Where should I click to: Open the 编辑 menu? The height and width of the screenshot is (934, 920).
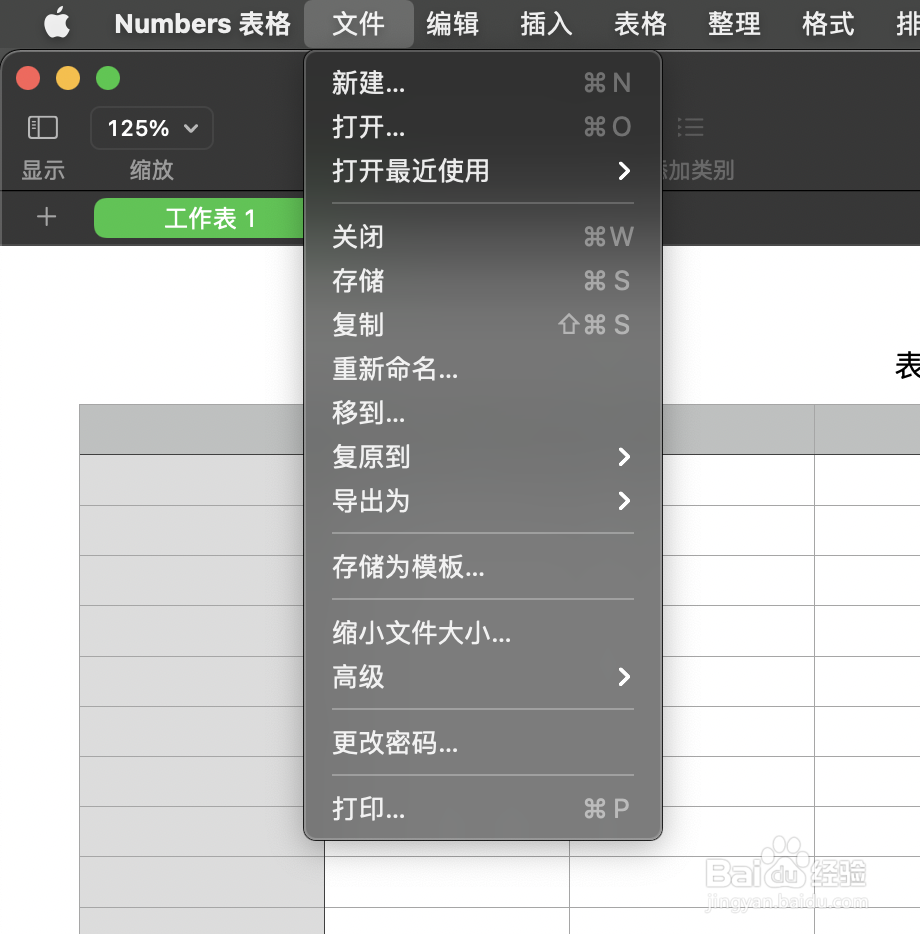coord(452,24)
